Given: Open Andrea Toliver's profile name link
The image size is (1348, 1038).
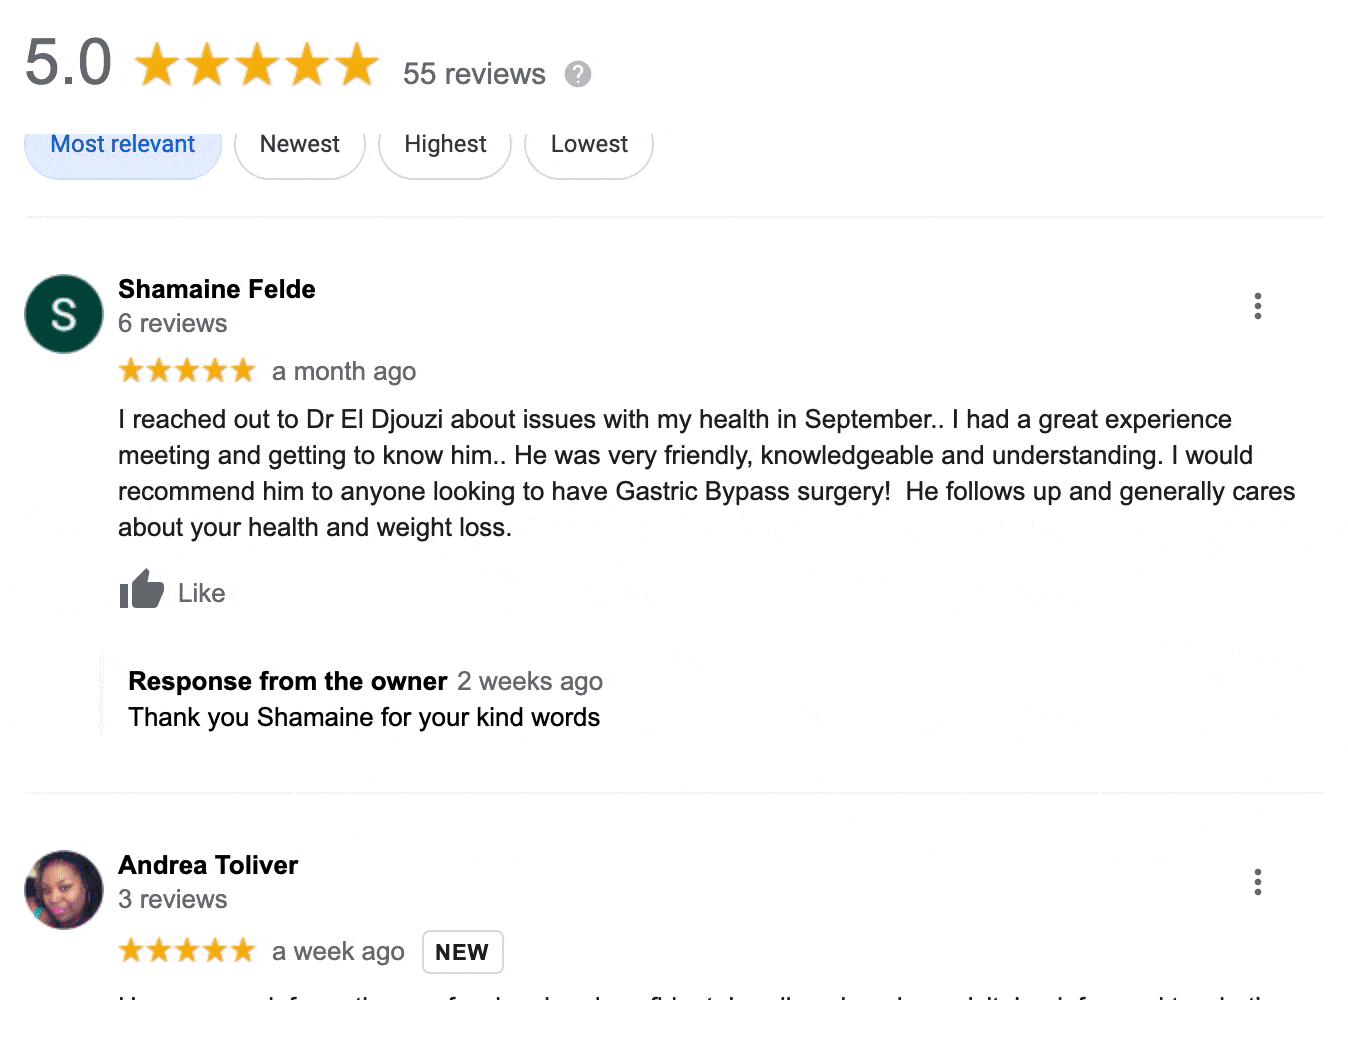Looking at the screenshot, I should click(x=208, y=865).
